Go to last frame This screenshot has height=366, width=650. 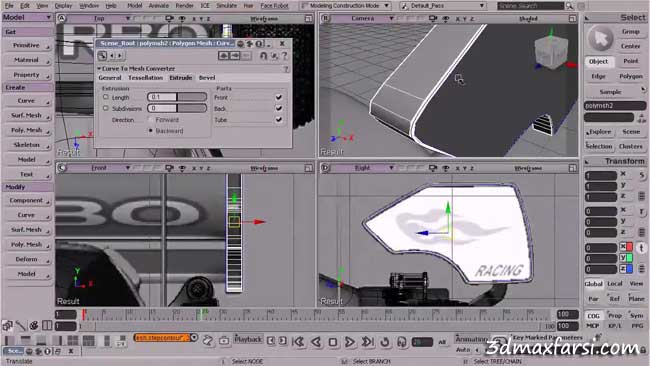pos(367,342)
